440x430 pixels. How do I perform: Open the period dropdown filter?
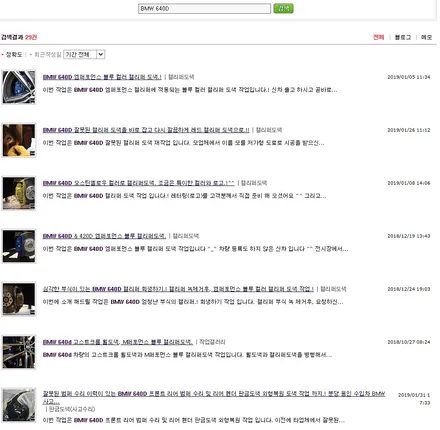[84, 54]
